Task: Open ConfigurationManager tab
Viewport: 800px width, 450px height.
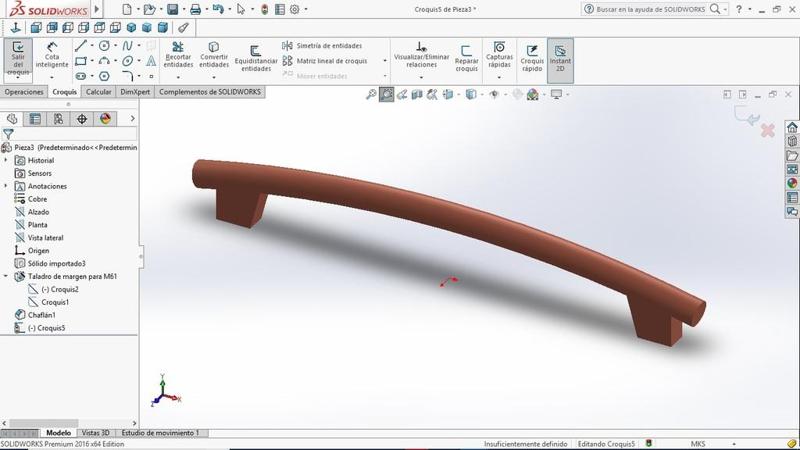Action: click(59, 119)
